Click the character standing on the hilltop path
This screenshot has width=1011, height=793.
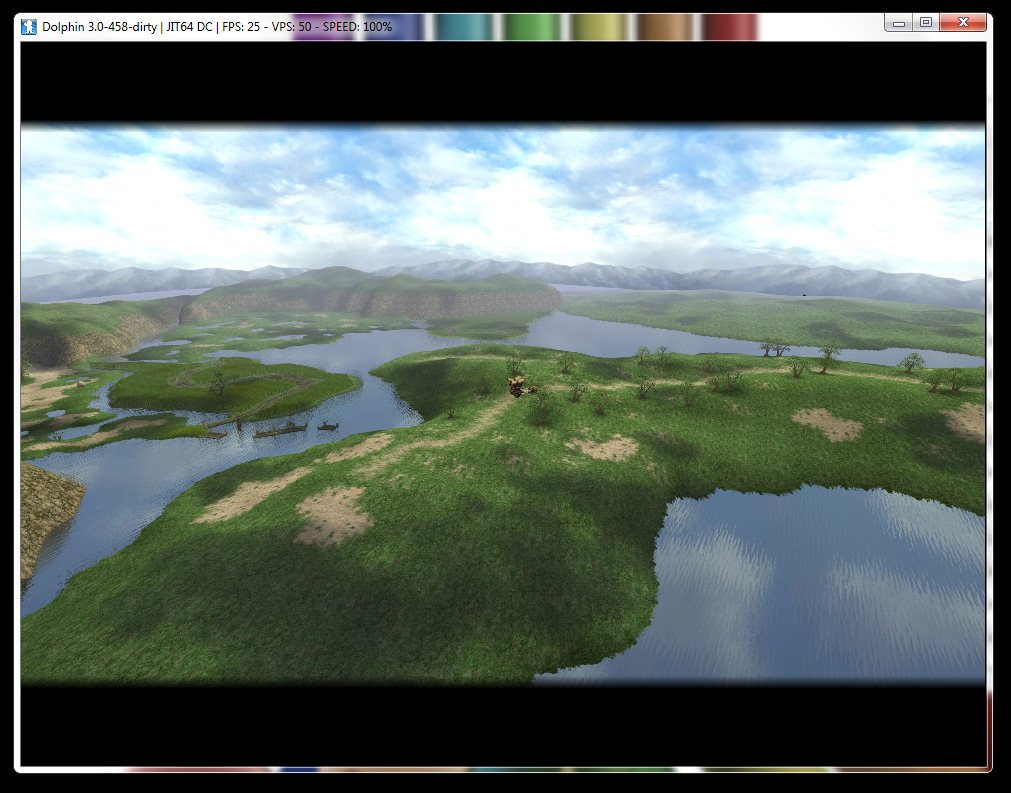[x=518, y=386]
